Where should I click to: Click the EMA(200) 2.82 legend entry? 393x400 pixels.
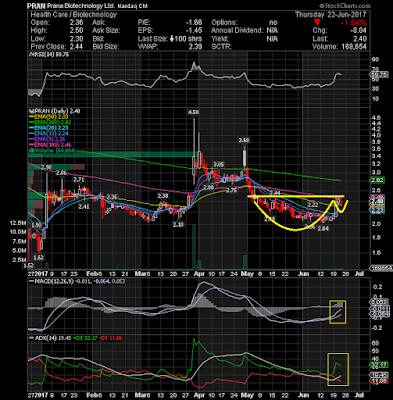(x=50, y=122)
